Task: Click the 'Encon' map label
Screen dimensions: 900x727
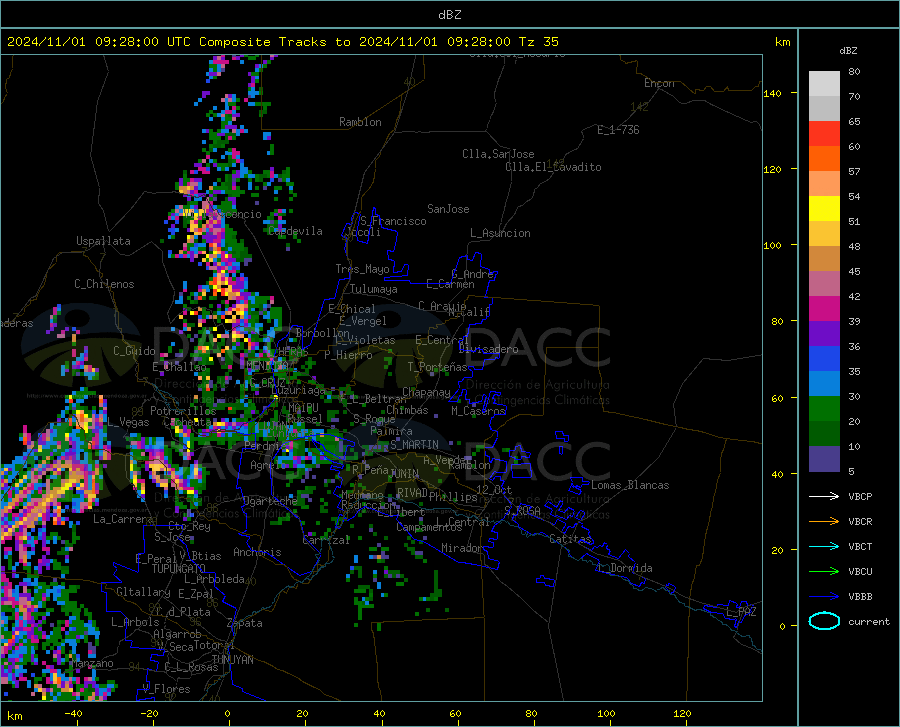Action: coord(659,83)
